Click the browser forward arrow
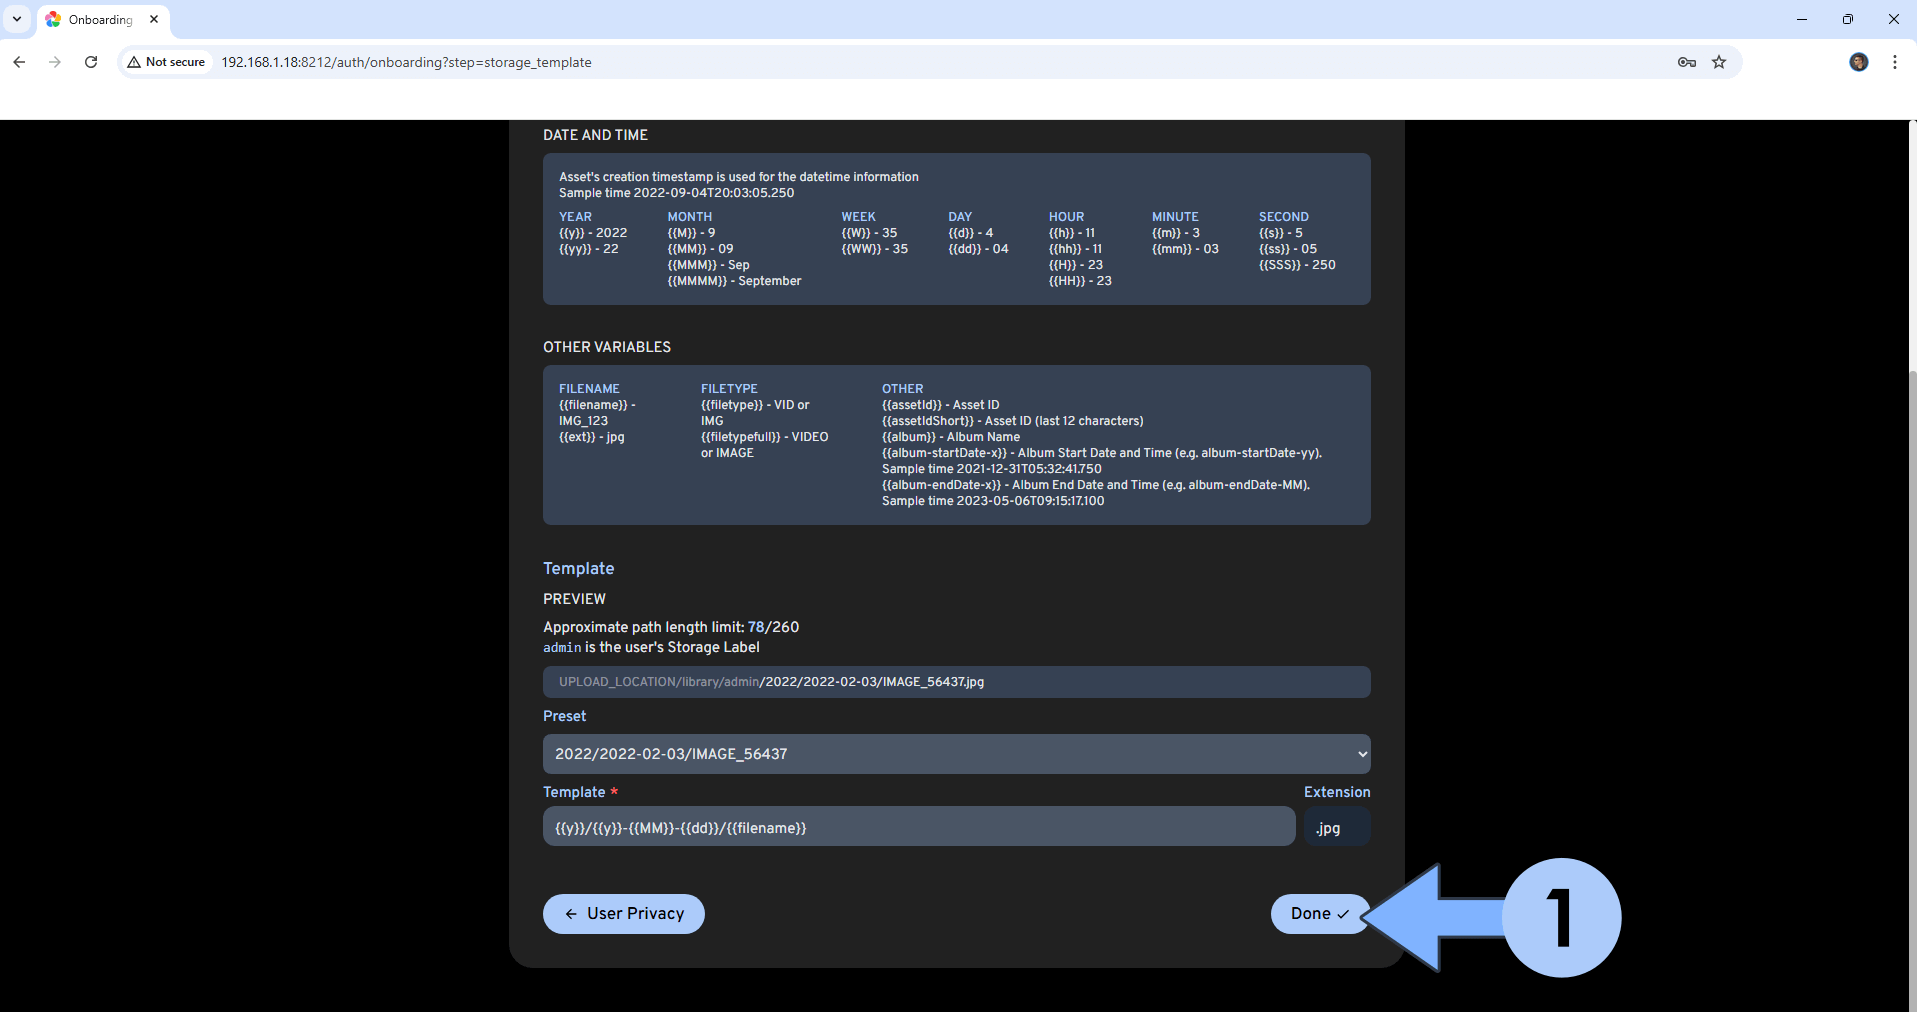Image resolution: width=1917 pixels, height=1012 pixels. pyautogui.click(x=55, y=62)
